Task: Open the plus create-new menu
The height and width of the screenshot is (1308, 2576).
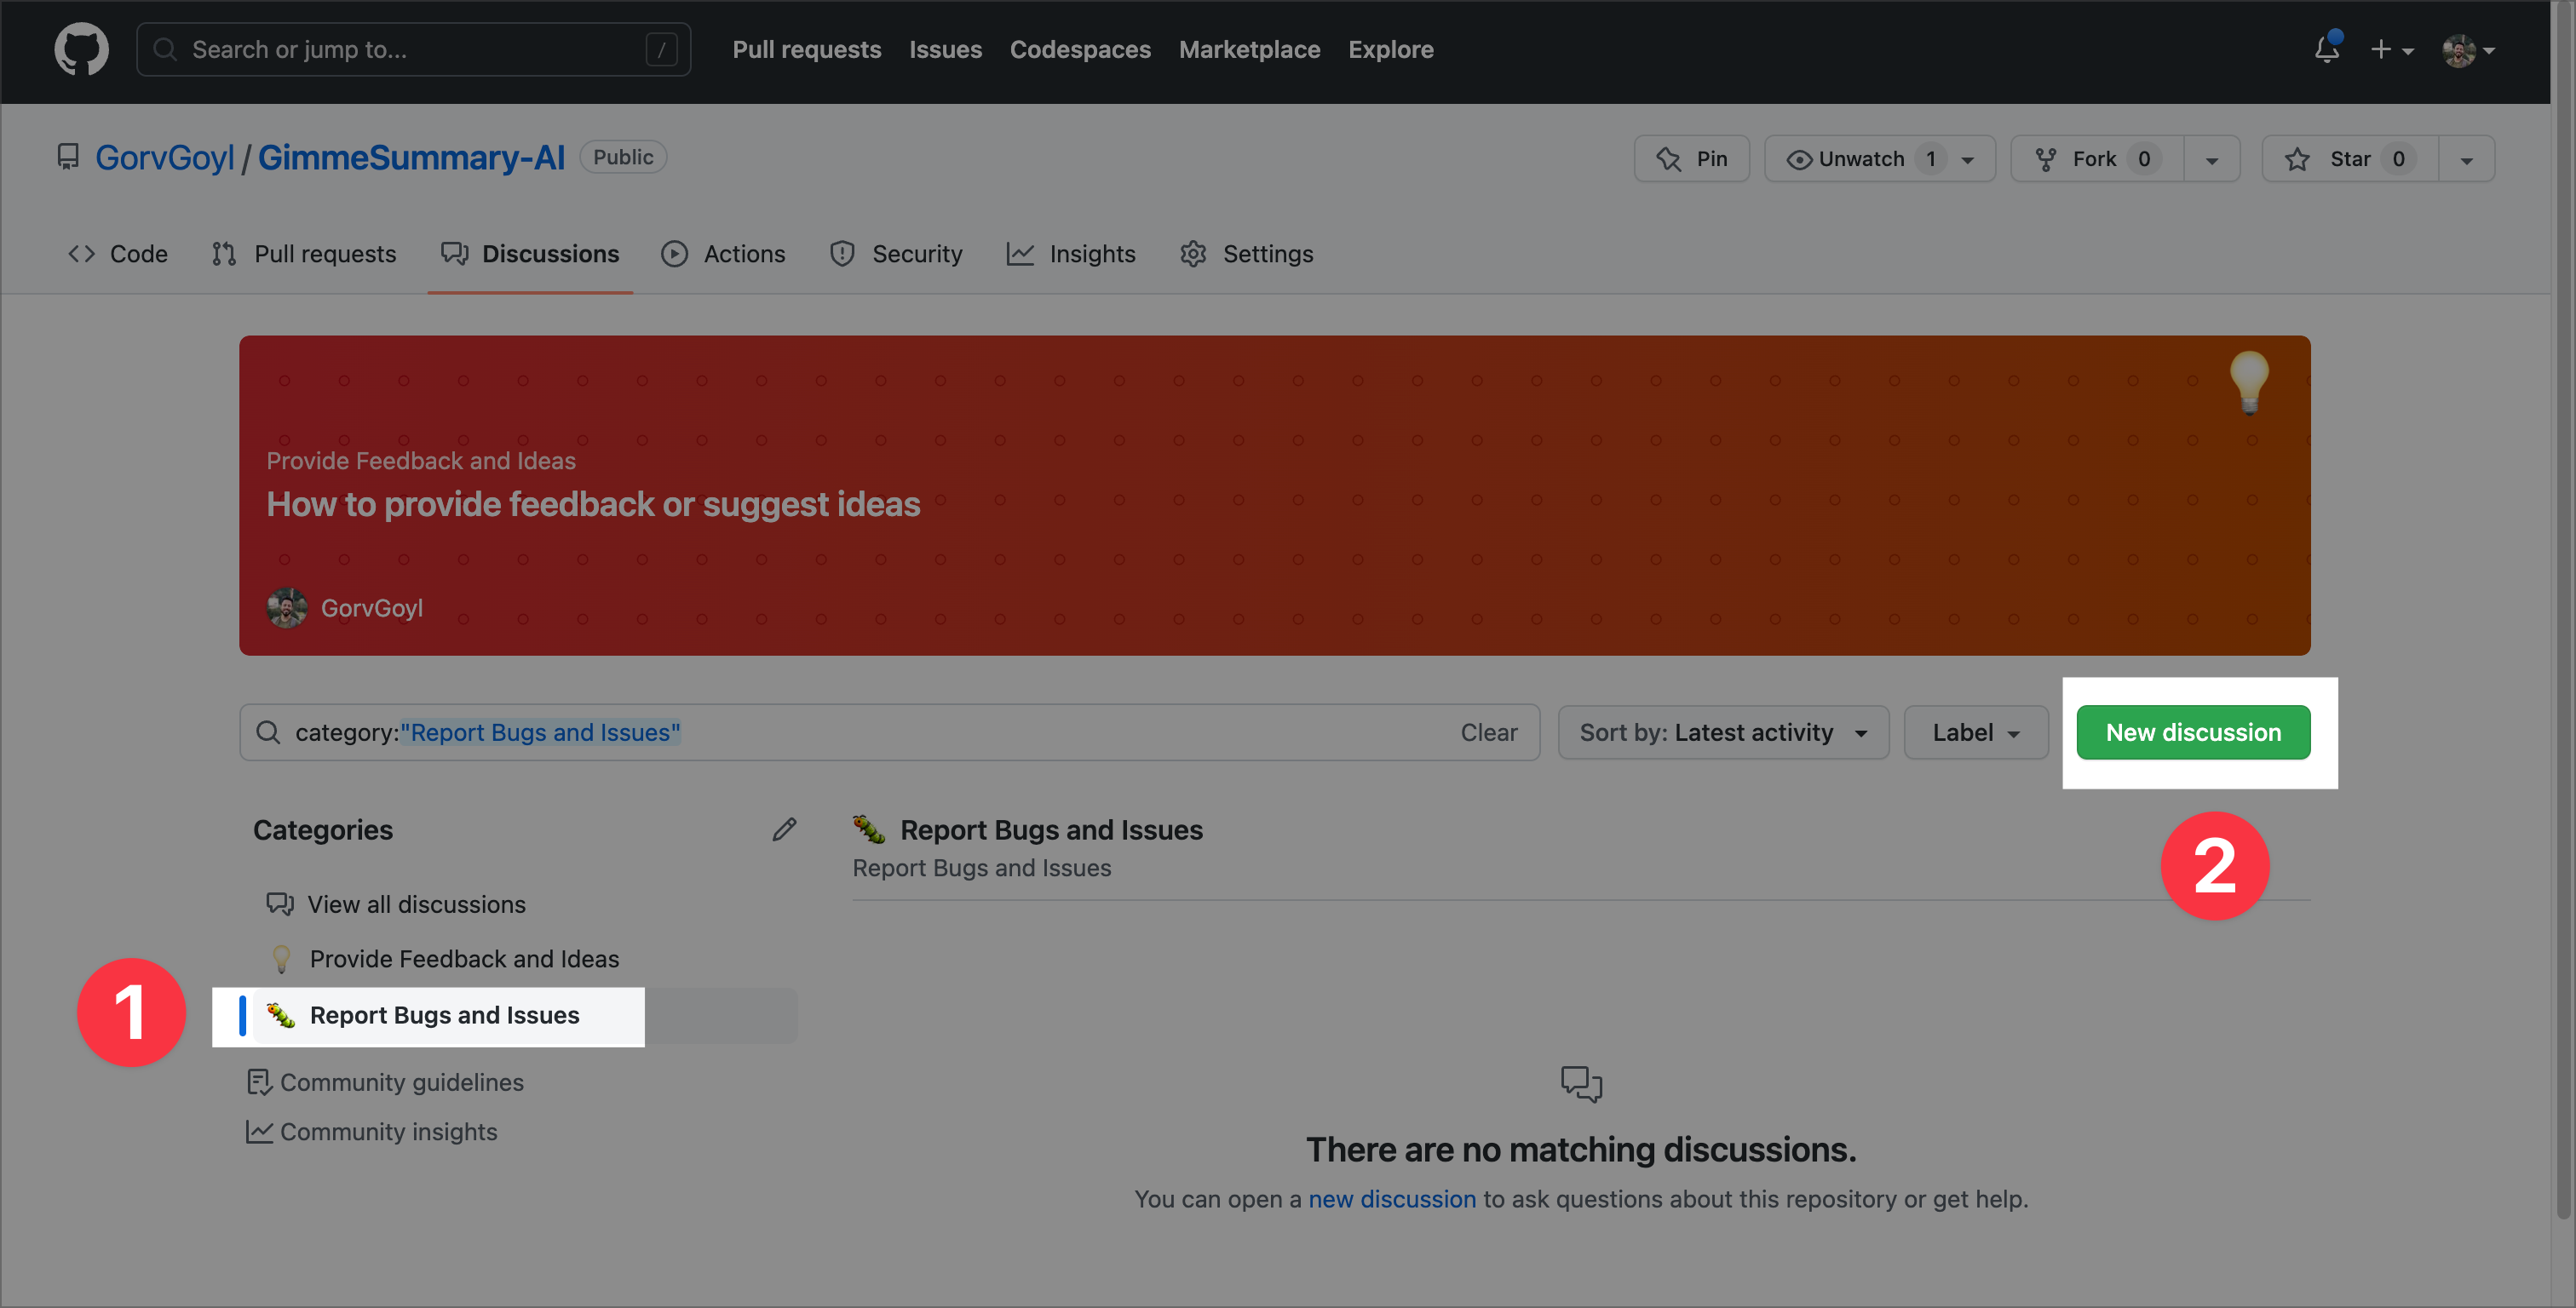Action: pos(2392,49)
